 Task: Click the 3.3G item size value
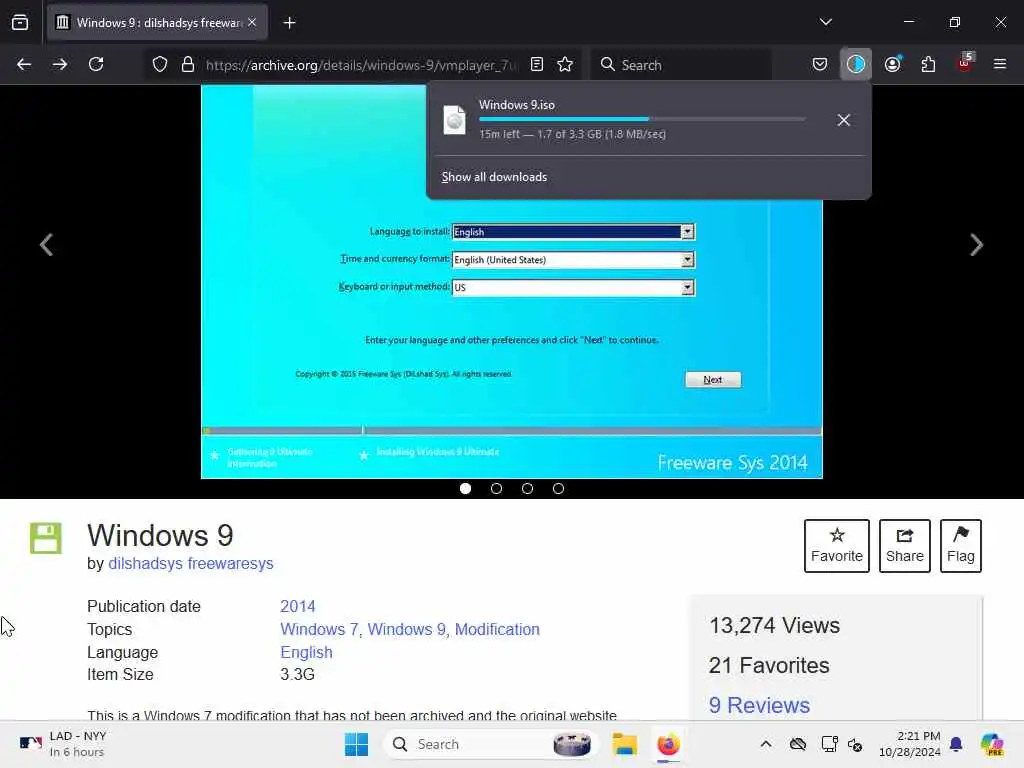click(x=297, y=674)
